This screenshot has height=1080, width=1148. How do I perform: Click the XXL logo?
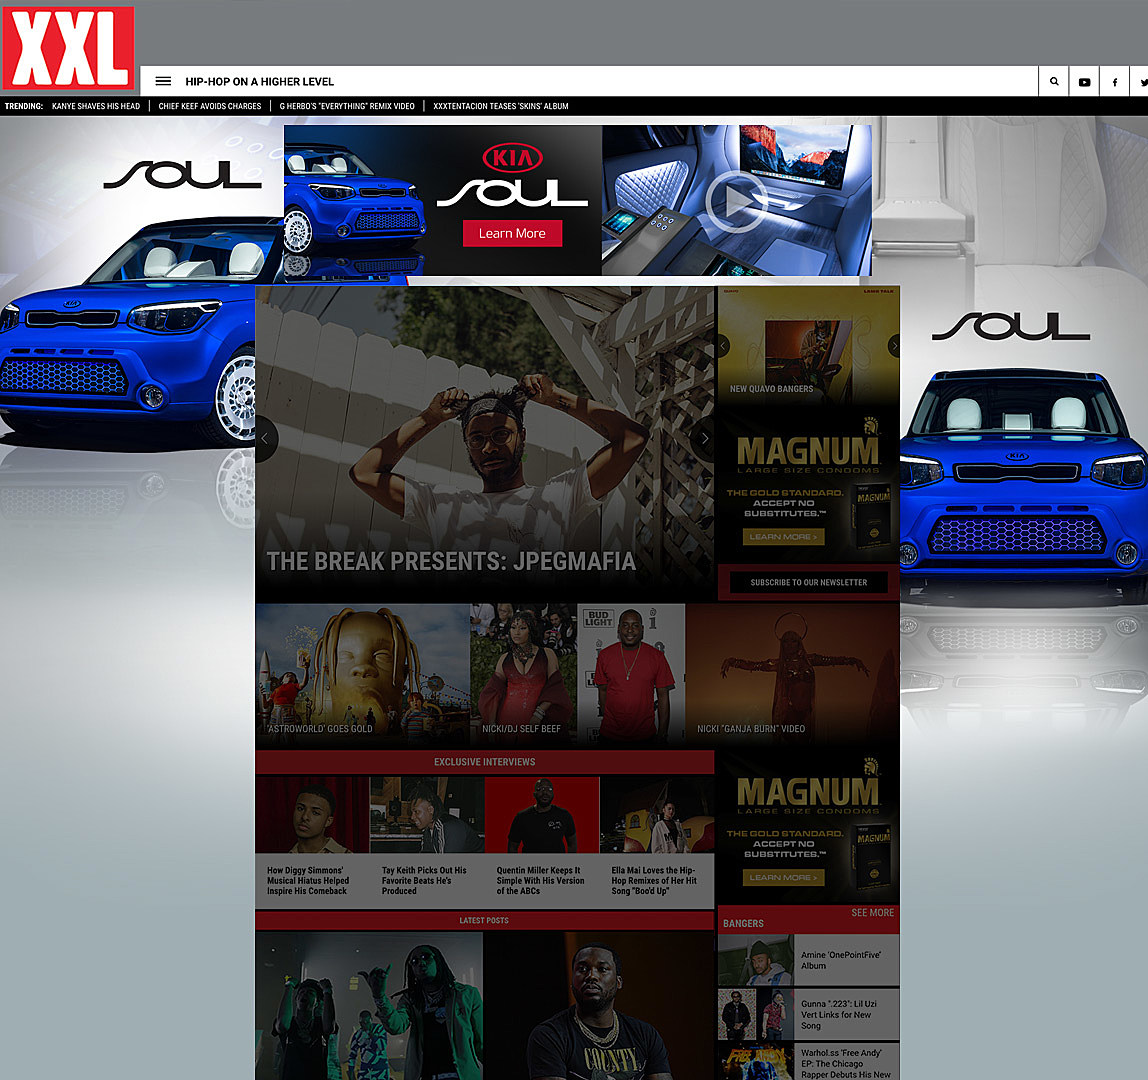(x=68, y=48)
